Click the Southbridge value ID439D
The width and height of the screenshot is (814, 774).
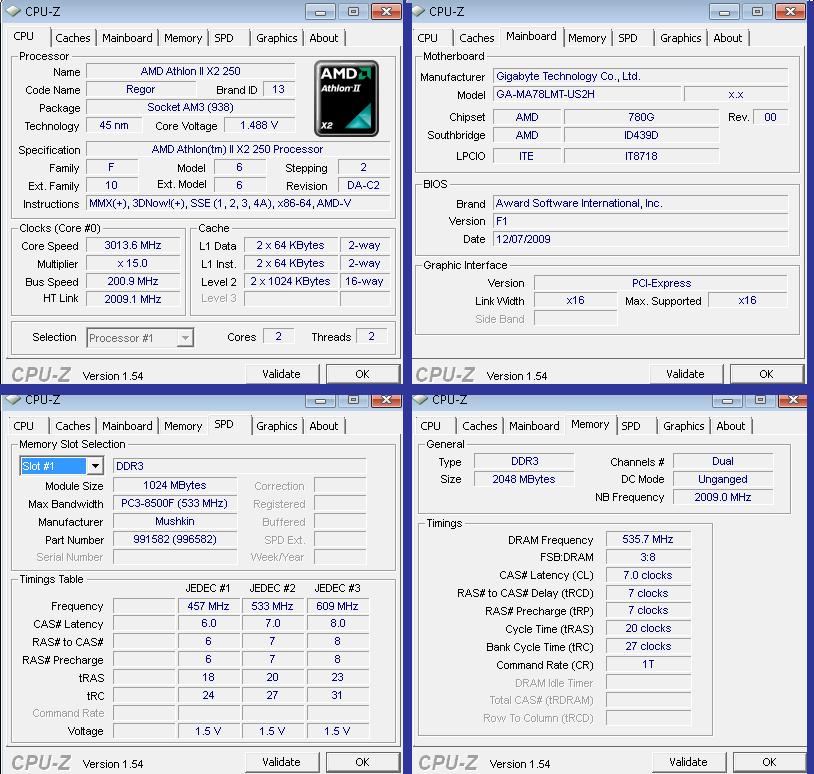point(641,135)
